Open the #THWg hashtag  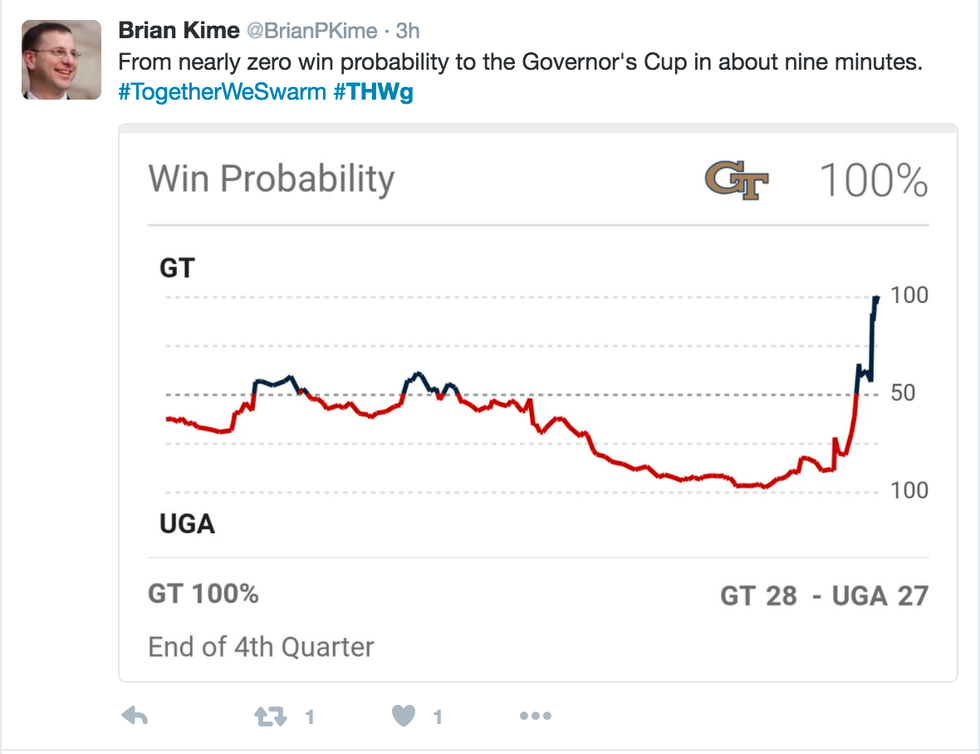[374, 91]
